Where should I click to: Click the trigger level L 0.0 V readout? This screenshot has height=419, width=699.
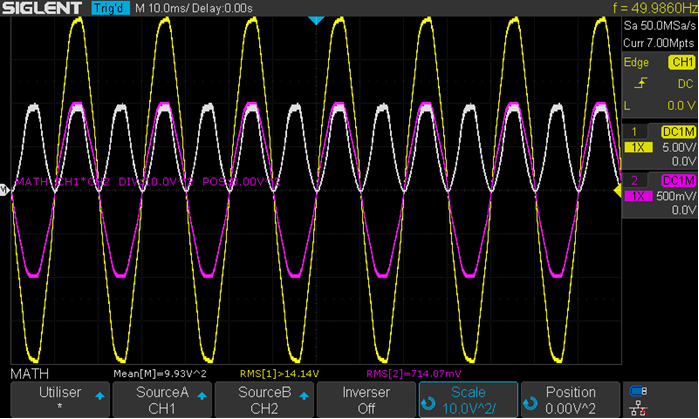(660, 106)
